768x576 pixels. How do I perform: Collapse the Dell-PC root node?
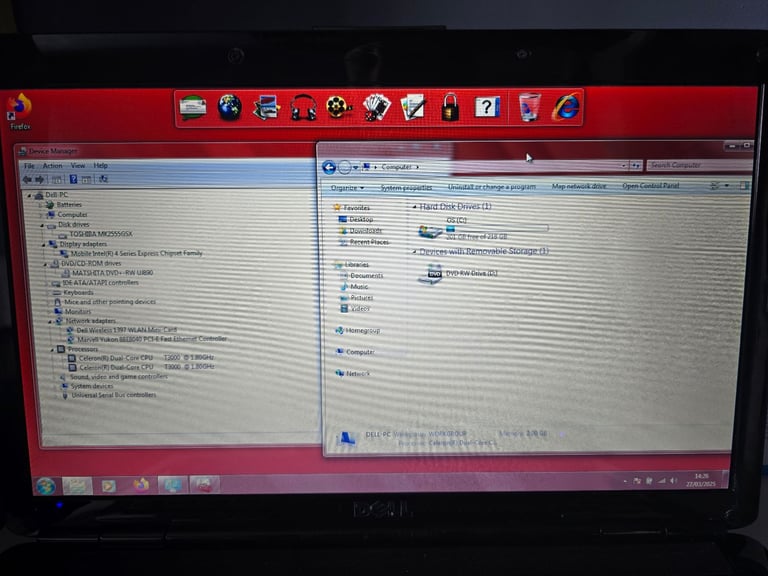29,195
